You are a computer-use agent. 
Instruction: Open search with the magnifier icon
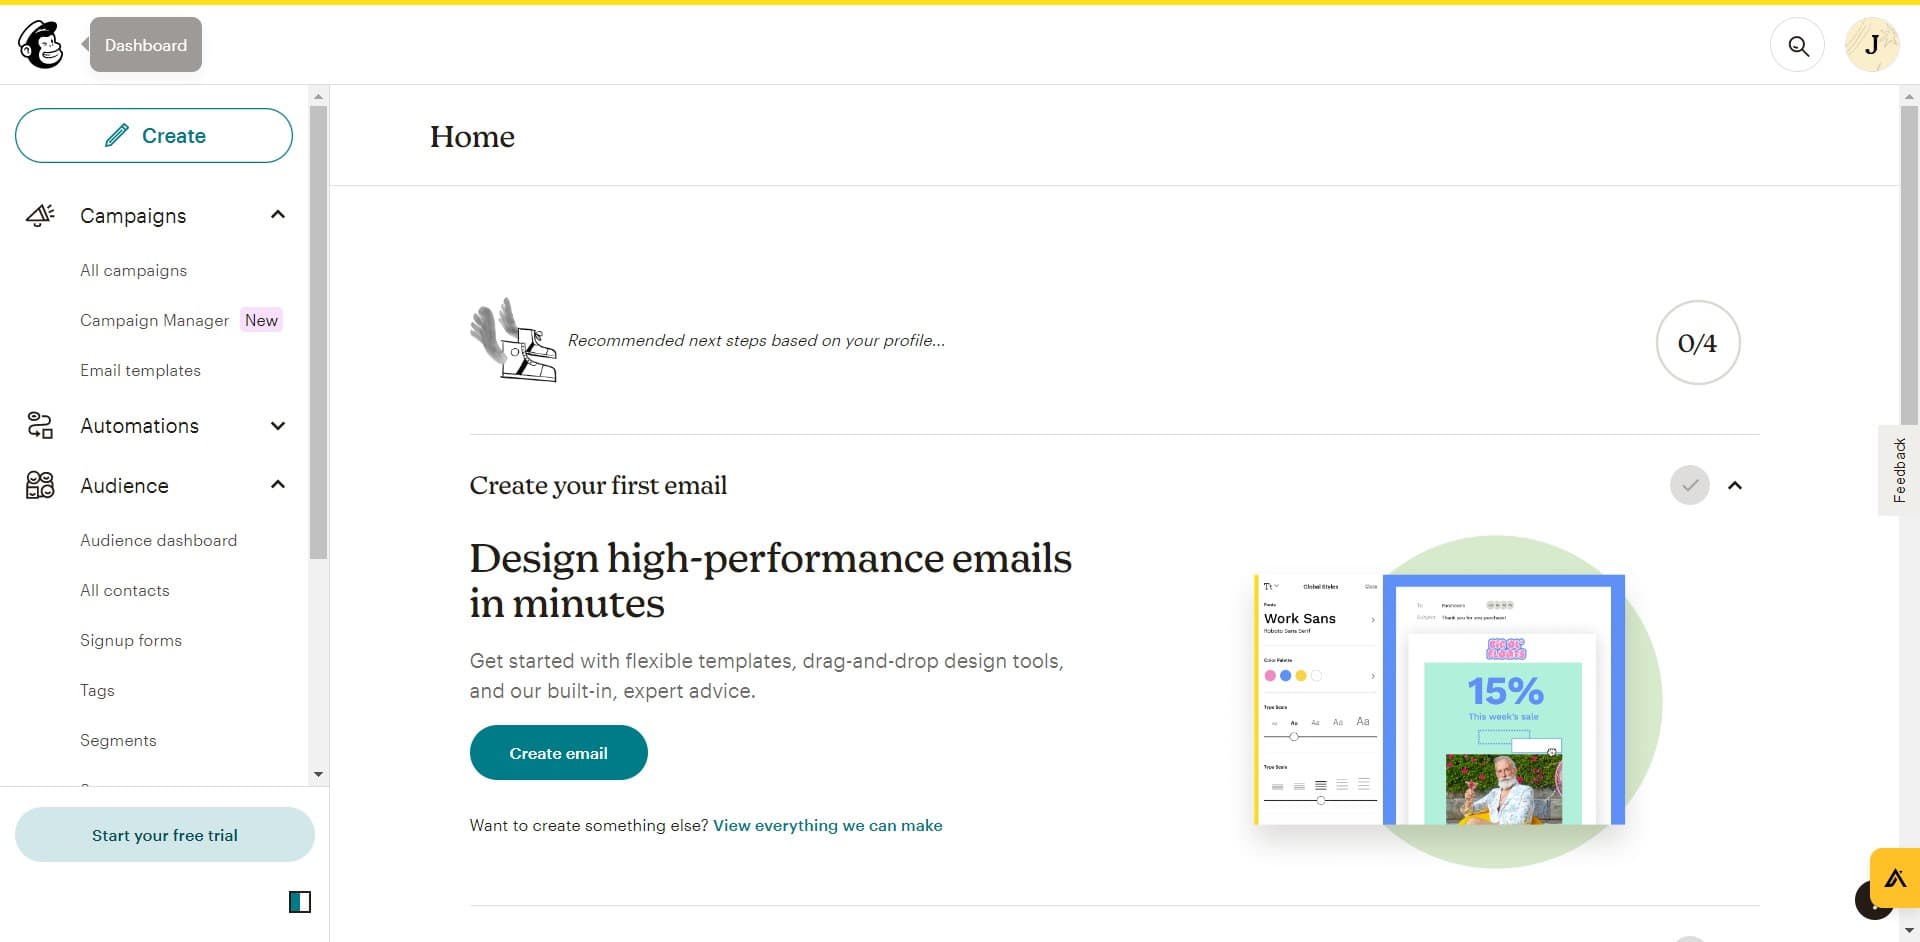(1797, 46)
